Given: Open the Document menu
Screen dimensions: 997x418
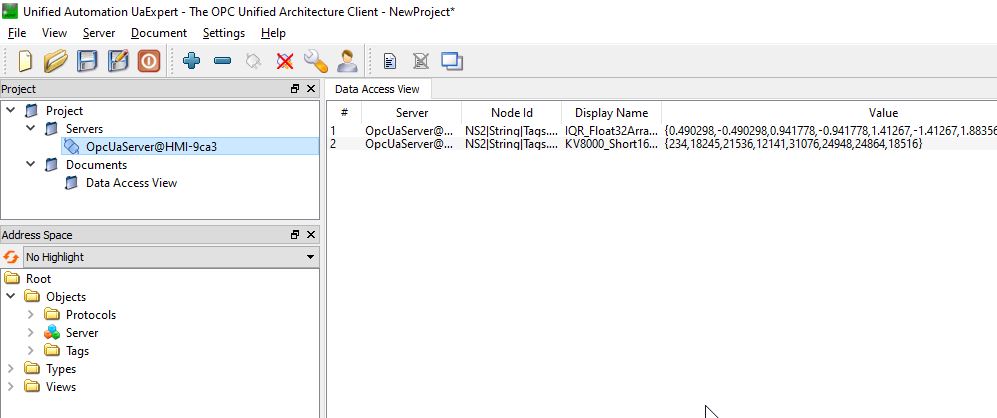Looking at the screenshot, I should click(159, 33).
